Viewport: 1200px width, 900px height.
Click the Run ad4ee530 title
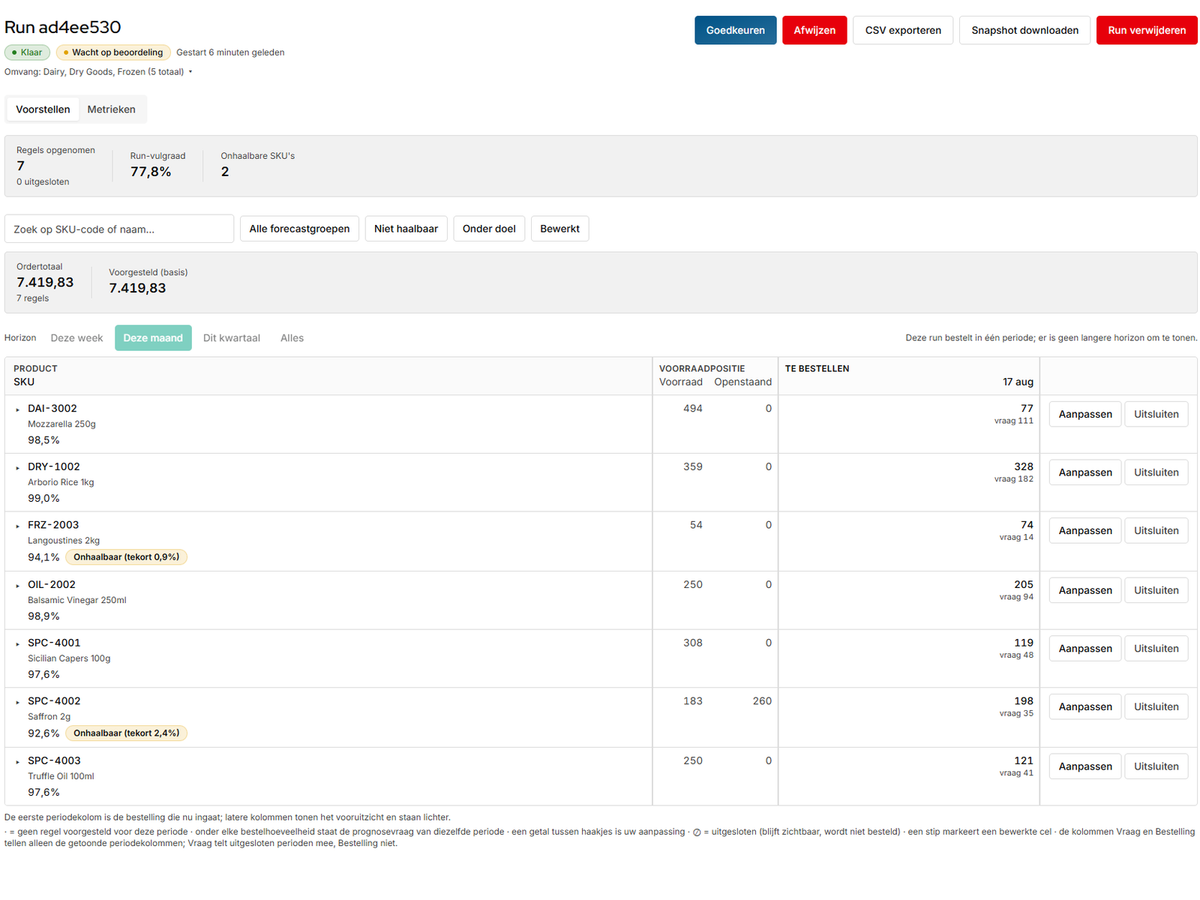pos(63,27)
